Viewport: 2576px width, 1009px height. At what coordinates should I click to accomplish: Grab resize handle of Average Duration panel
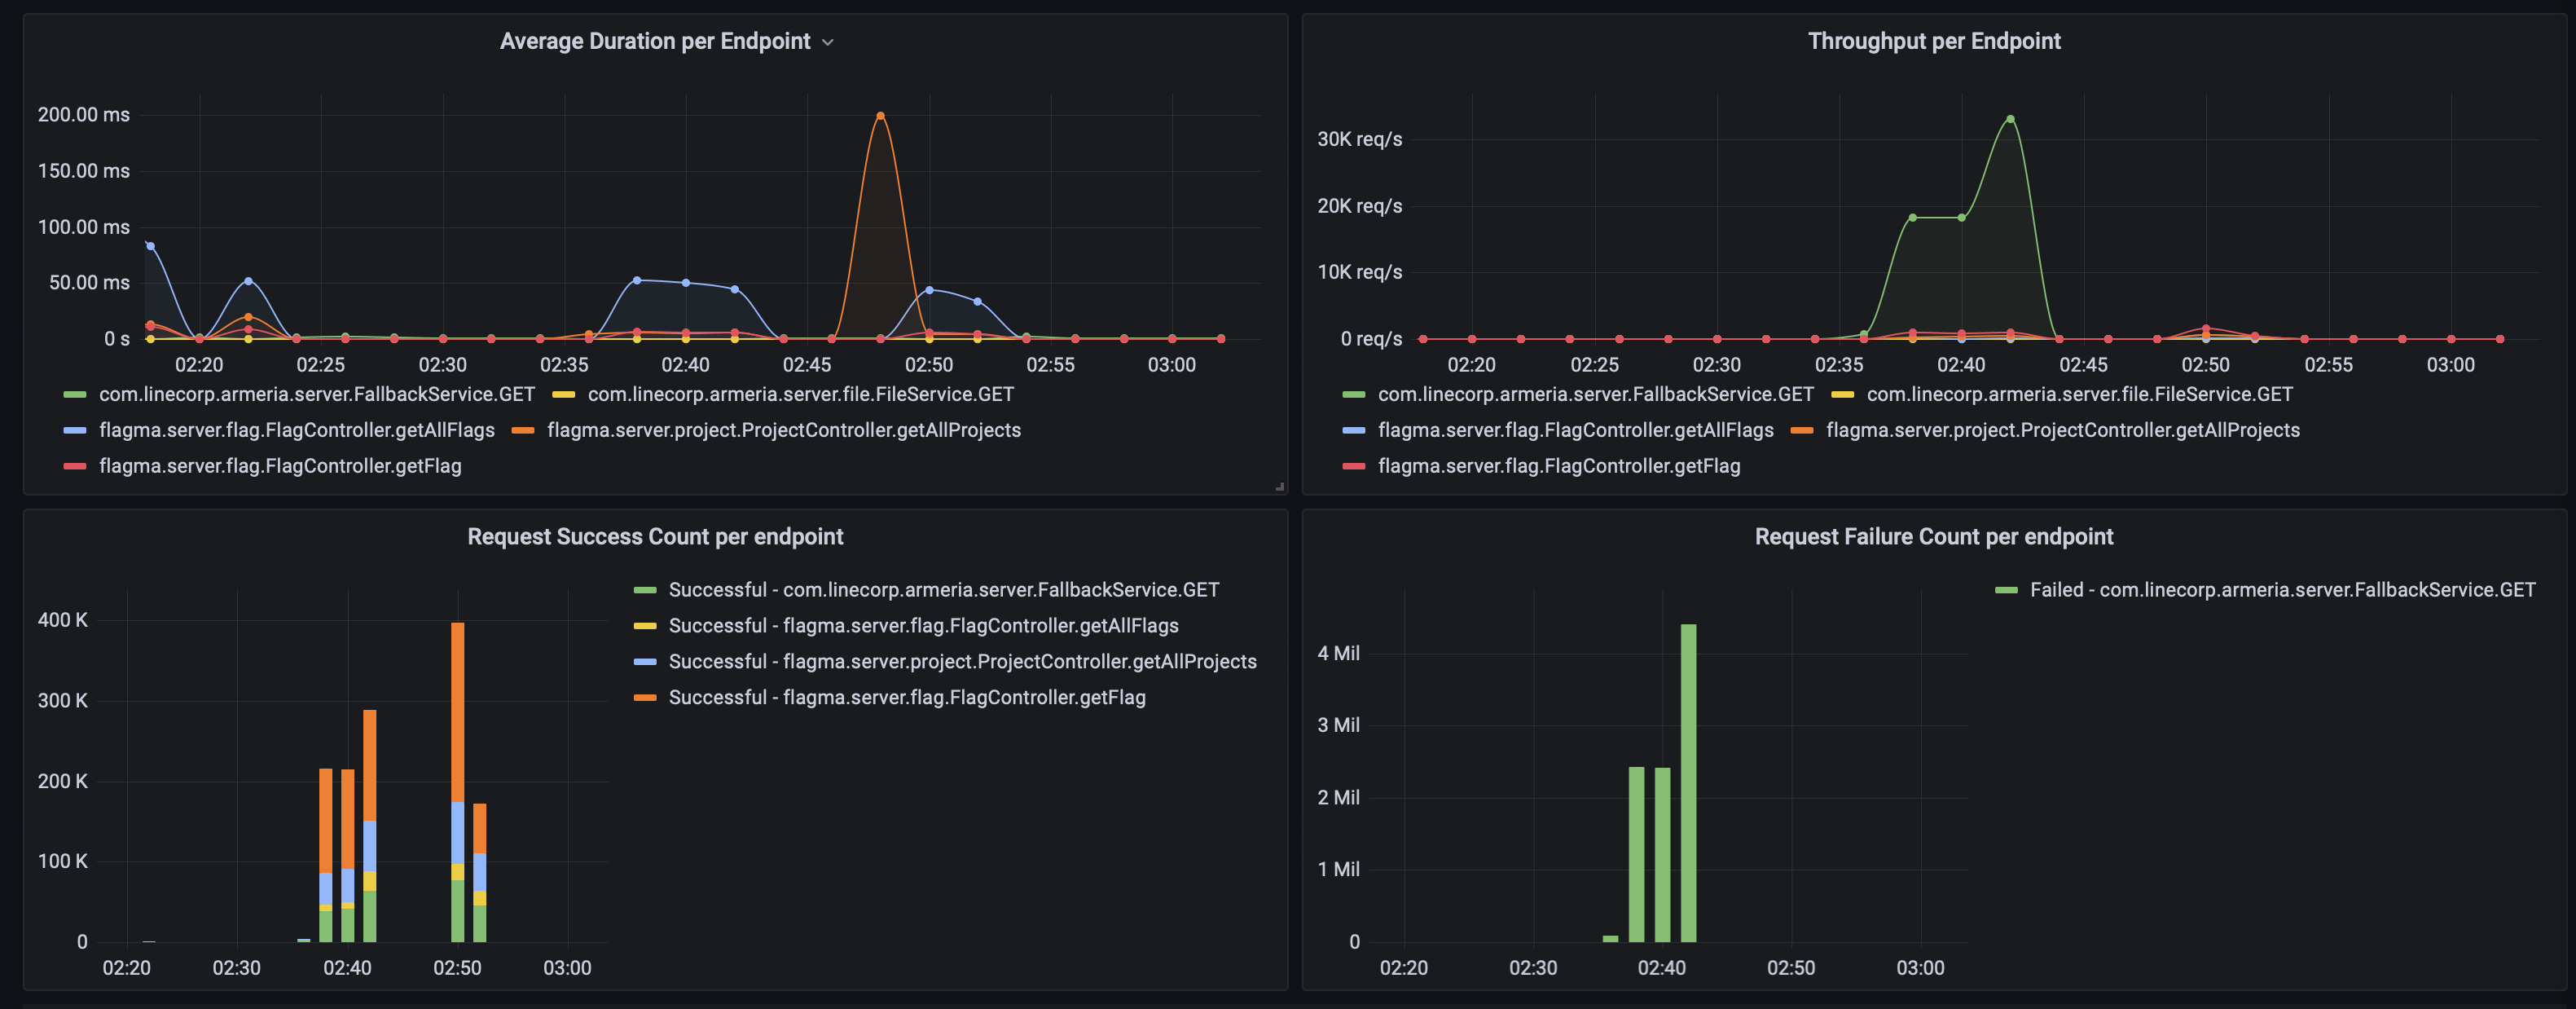[x=1279, y=487]
